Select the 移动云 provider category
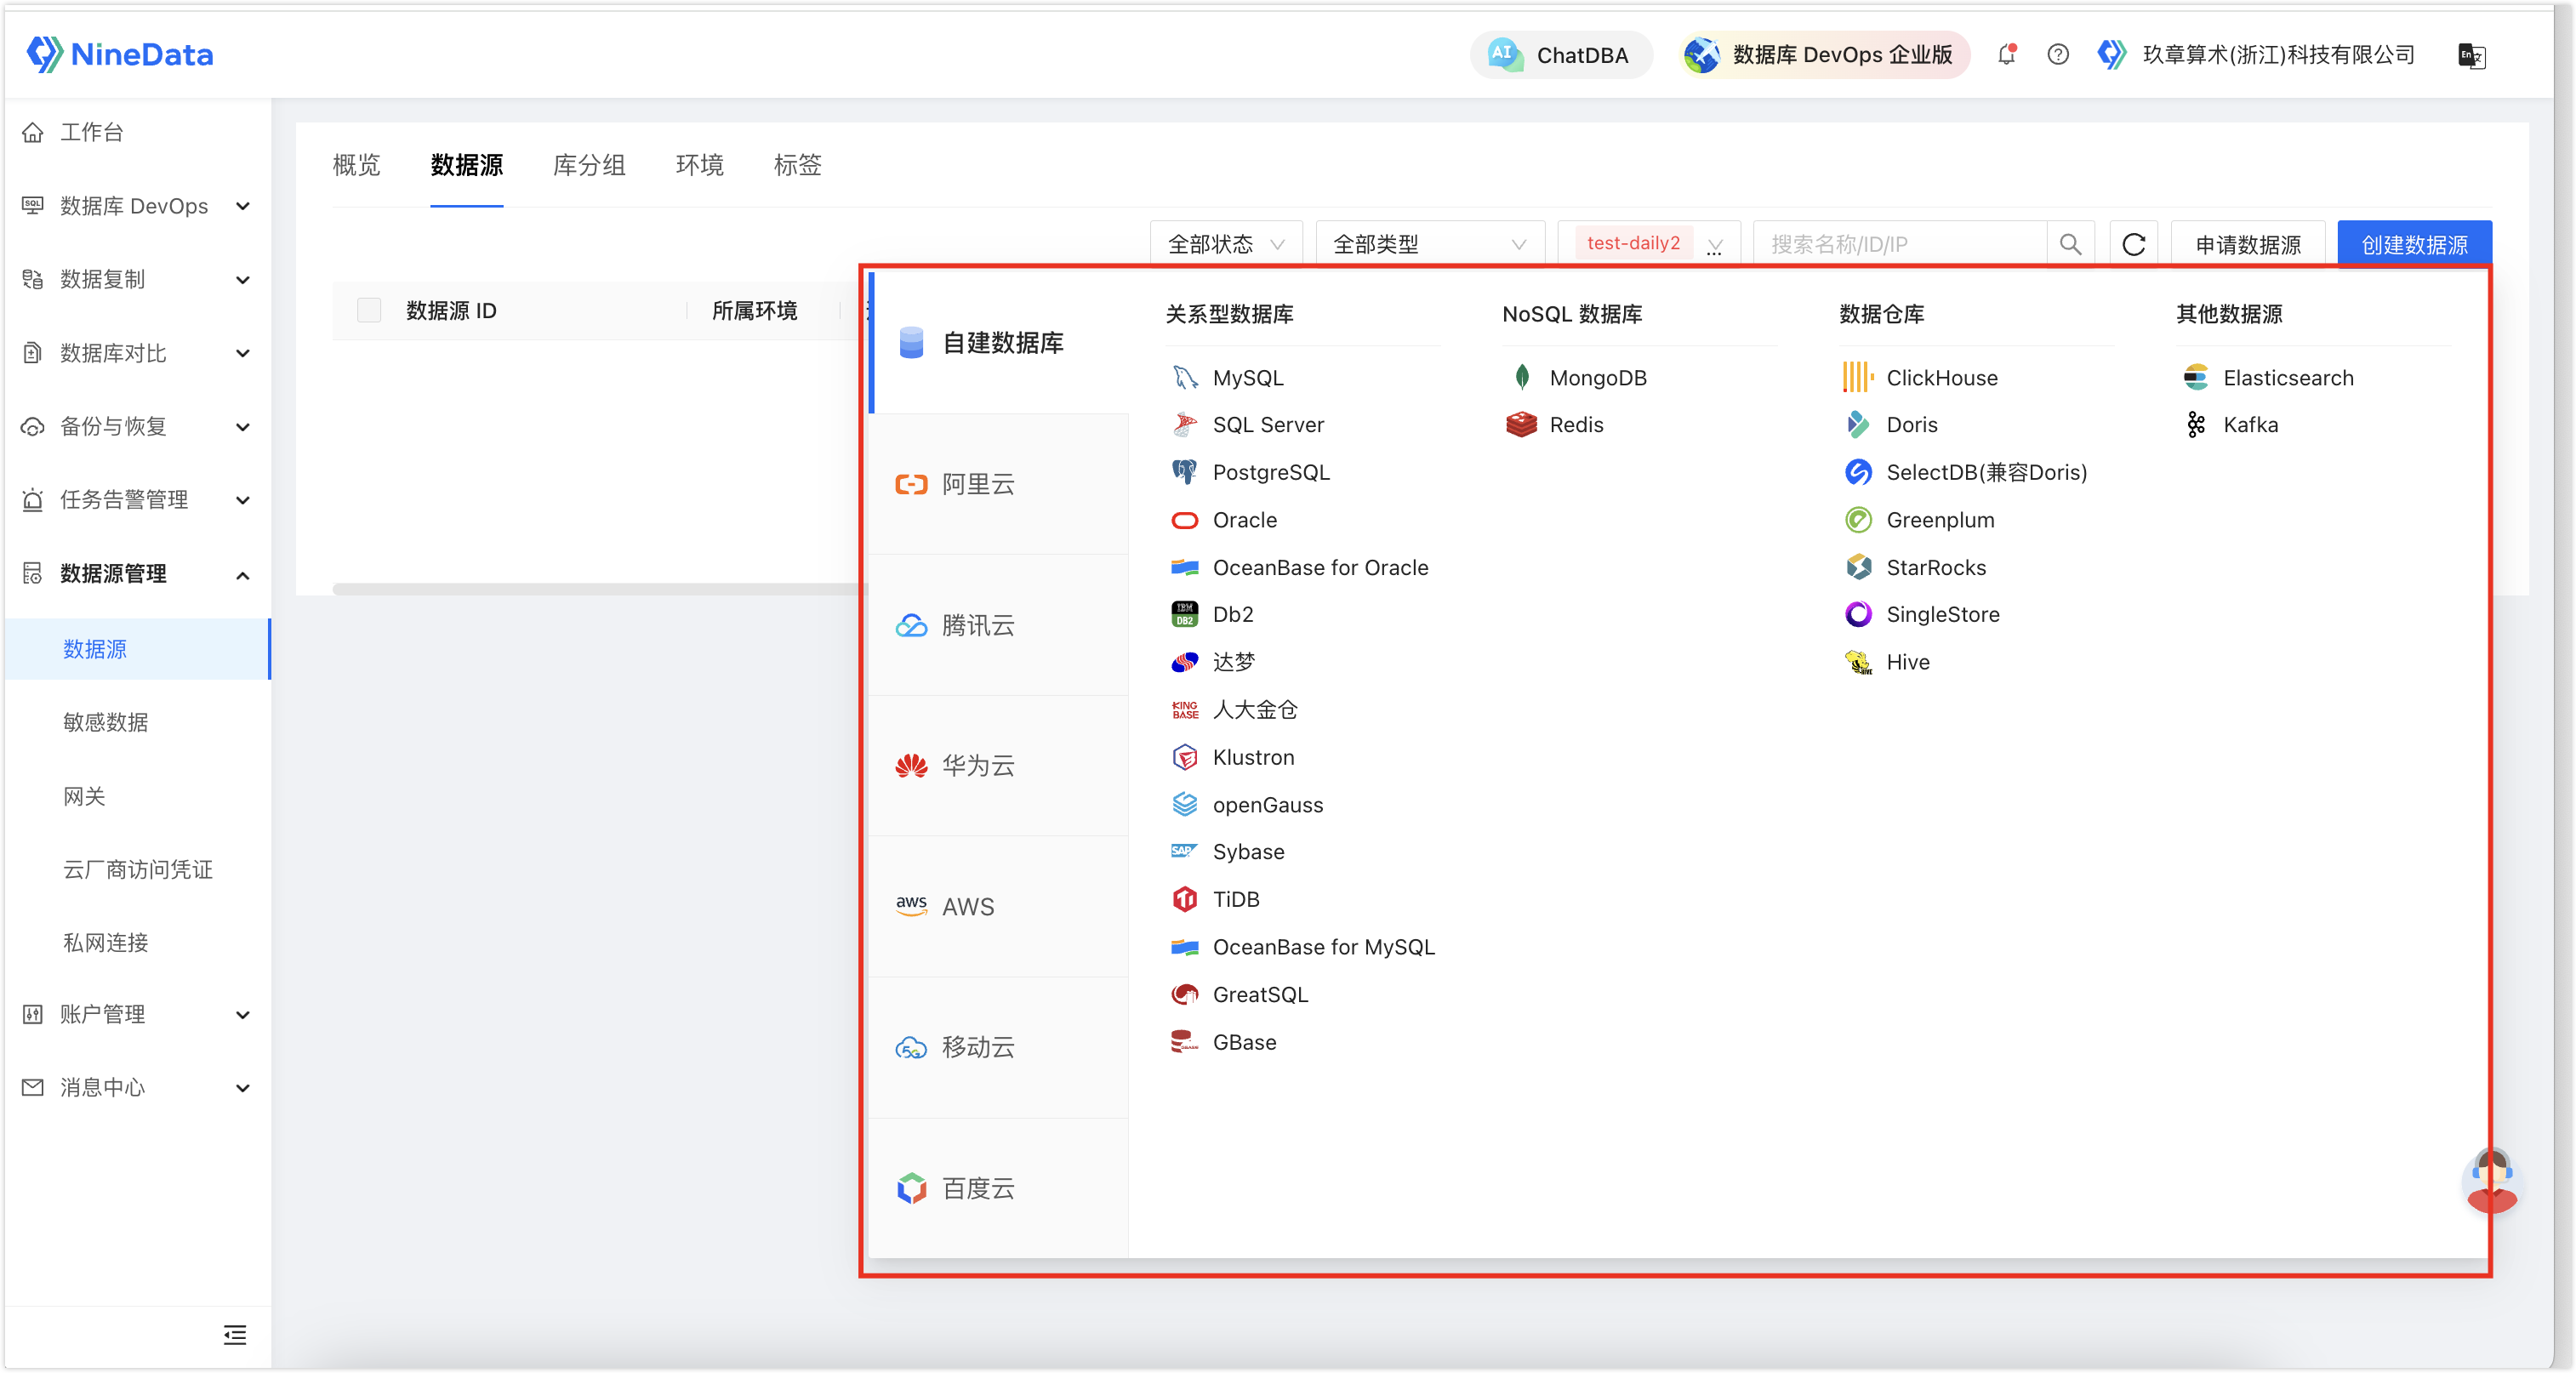Image resolution: width=2576 pixels, height=1373 pixels. click(998, 1047)
